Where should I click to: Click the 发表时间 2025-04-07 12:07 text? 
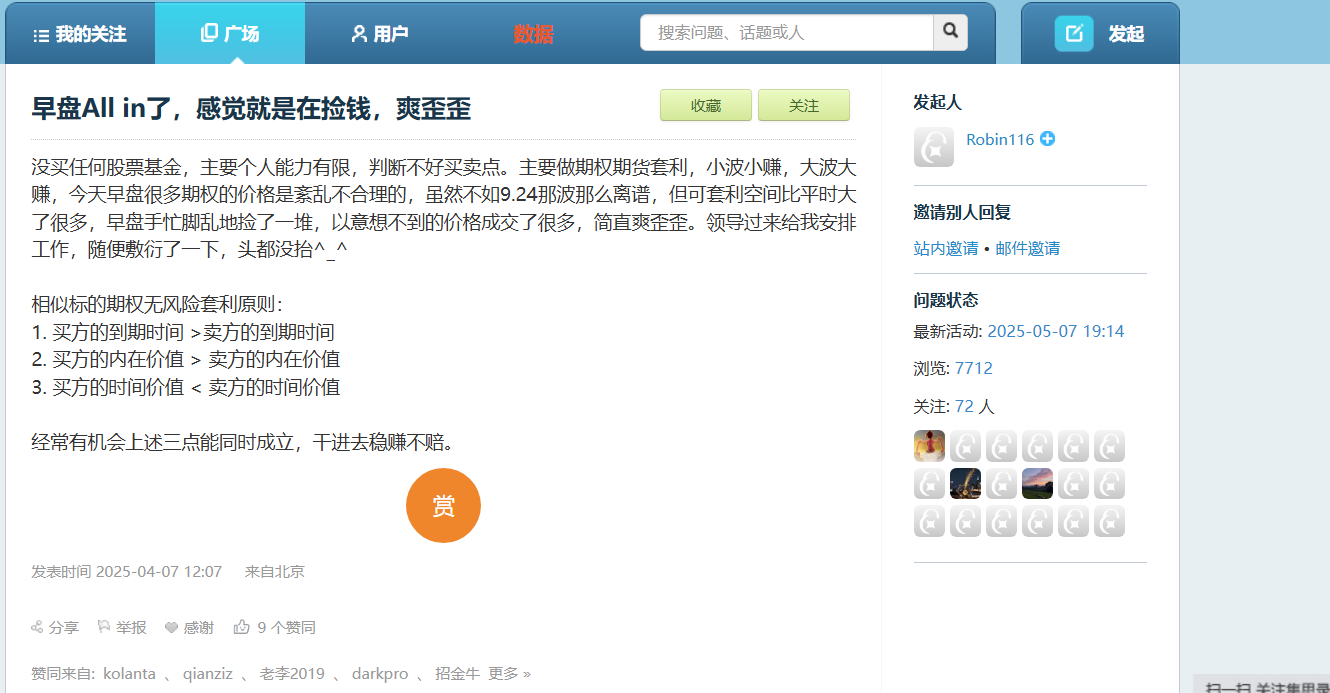(x=126, y=572)
